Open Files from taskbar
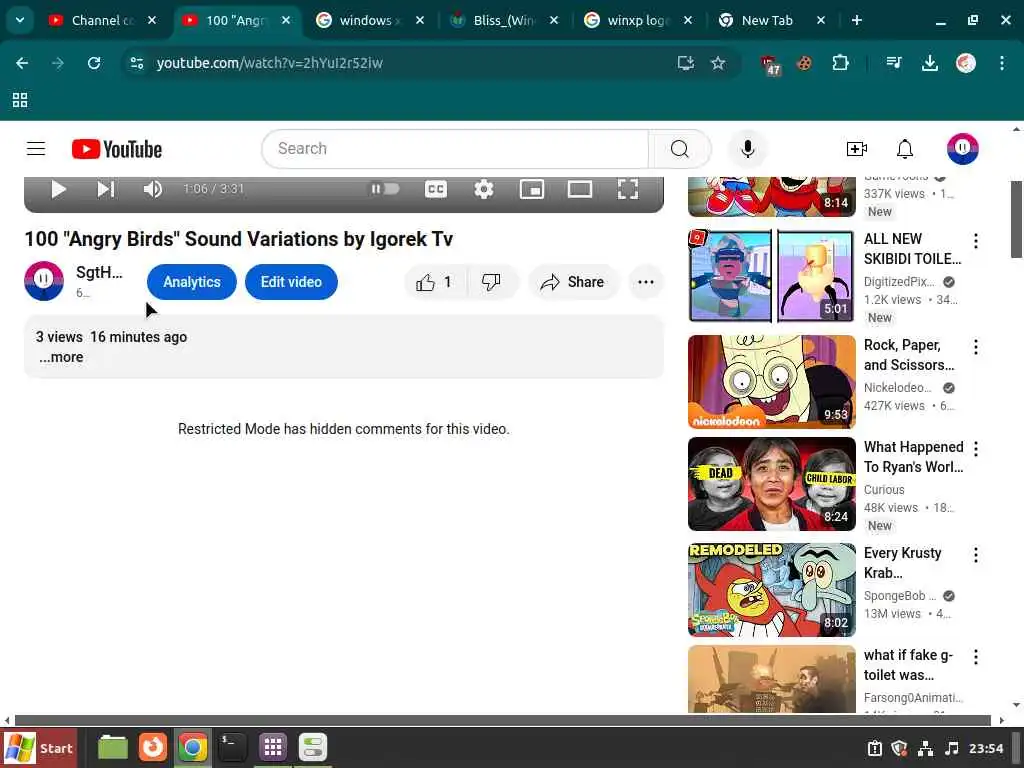1024x768 pixels. tap(112, 748)
